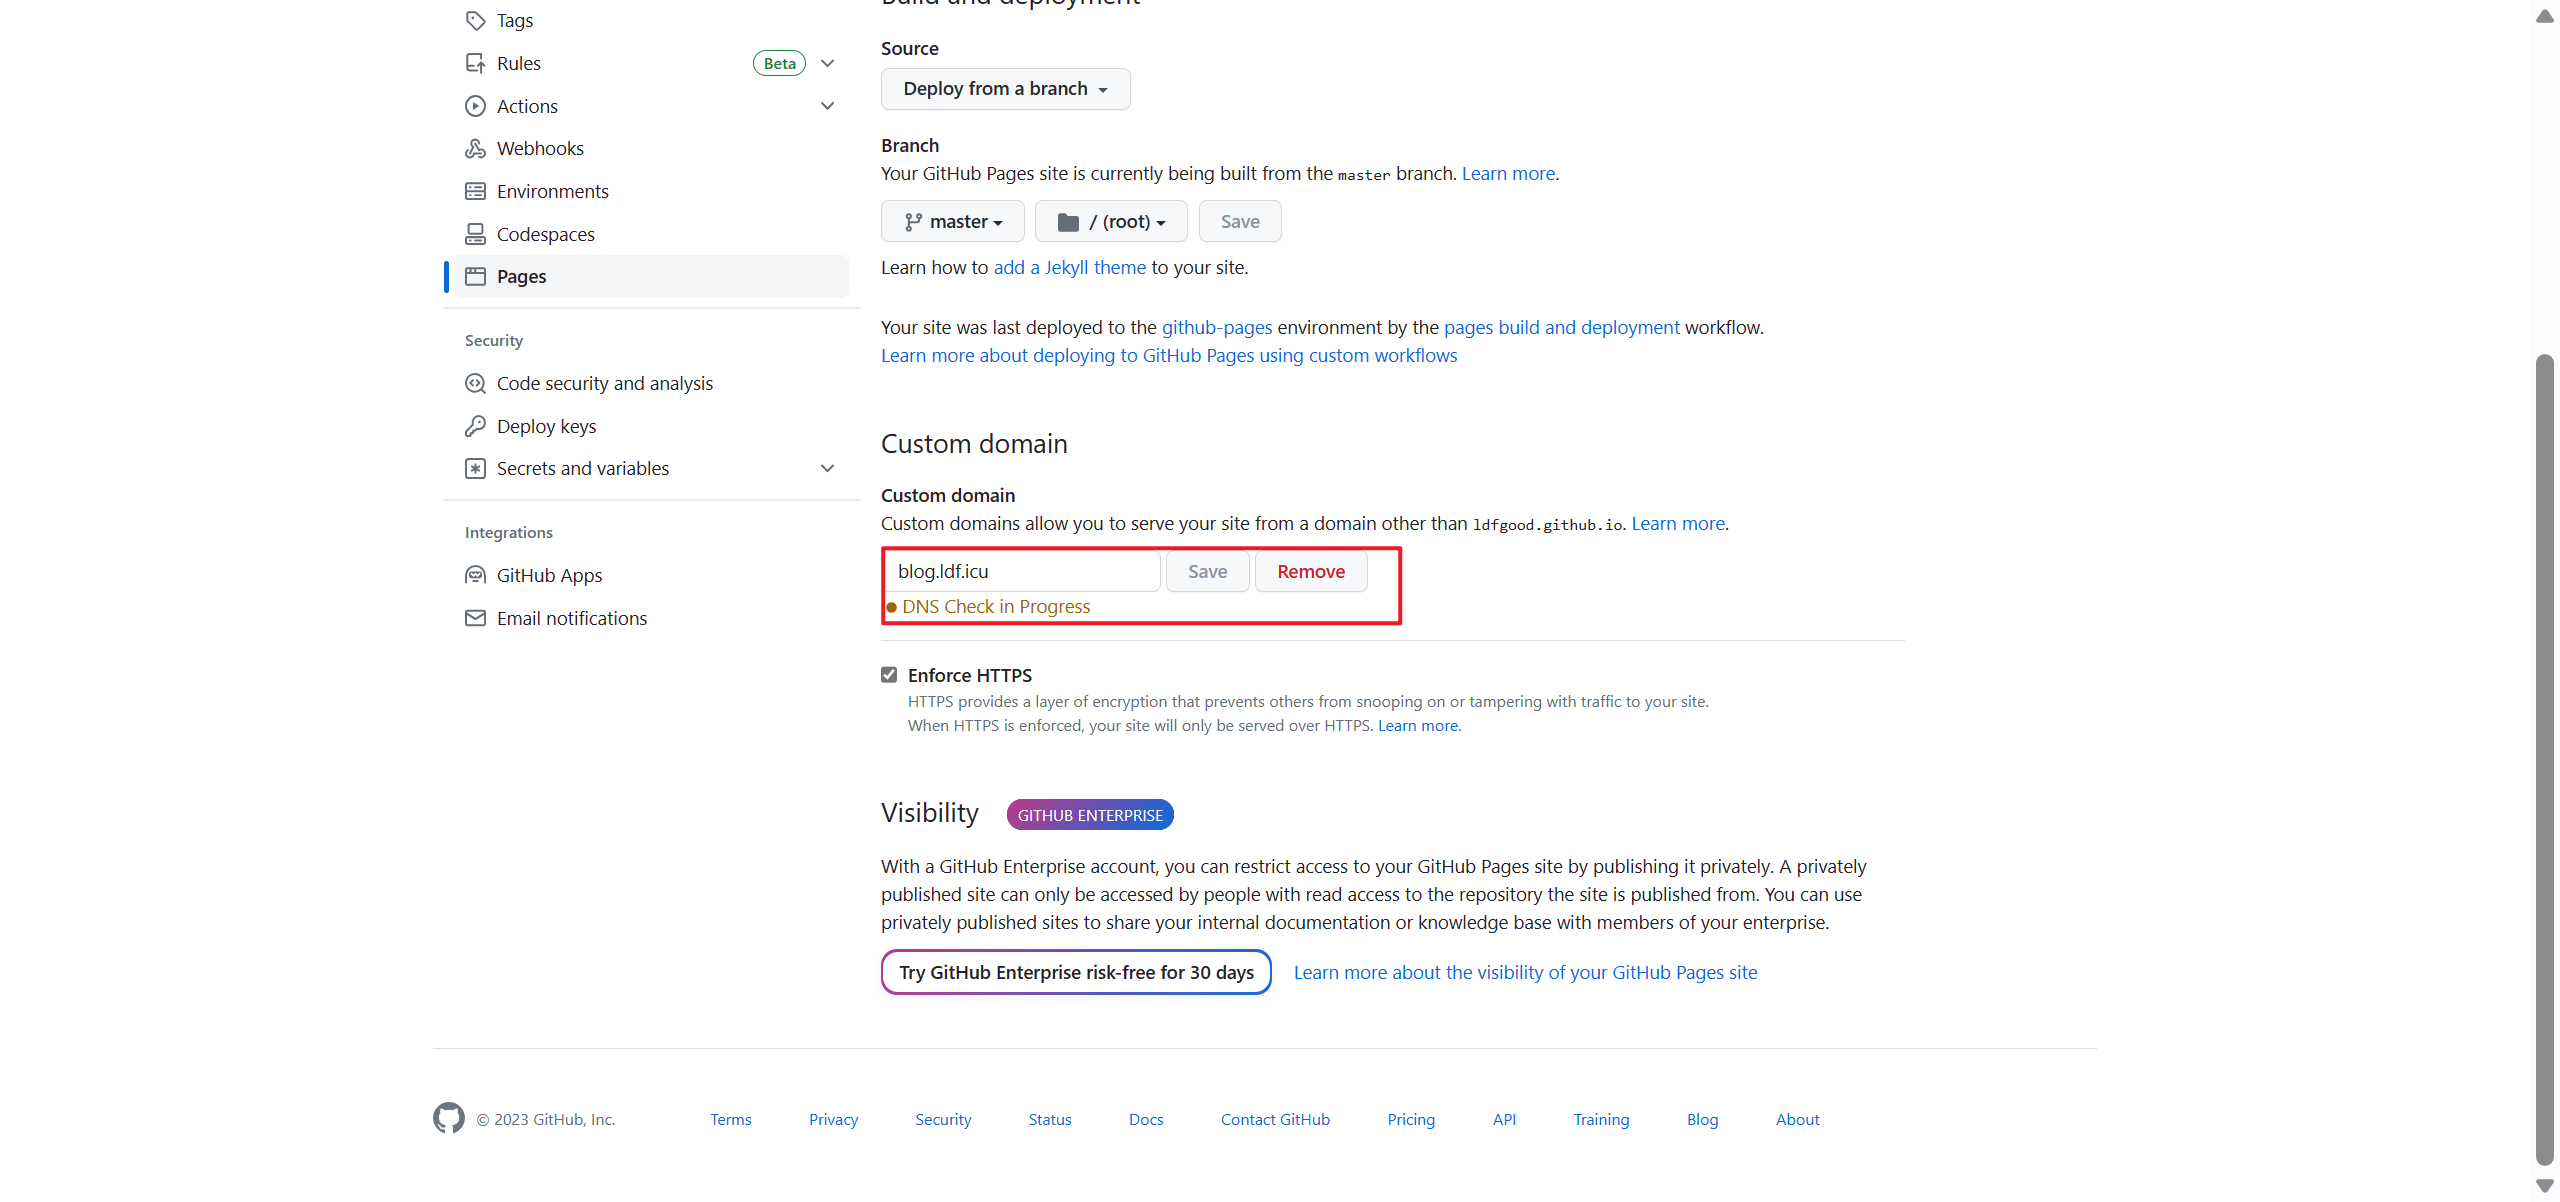Click the Environments server icon
The image size is (2560, 1202).
(x=475, y=191)
